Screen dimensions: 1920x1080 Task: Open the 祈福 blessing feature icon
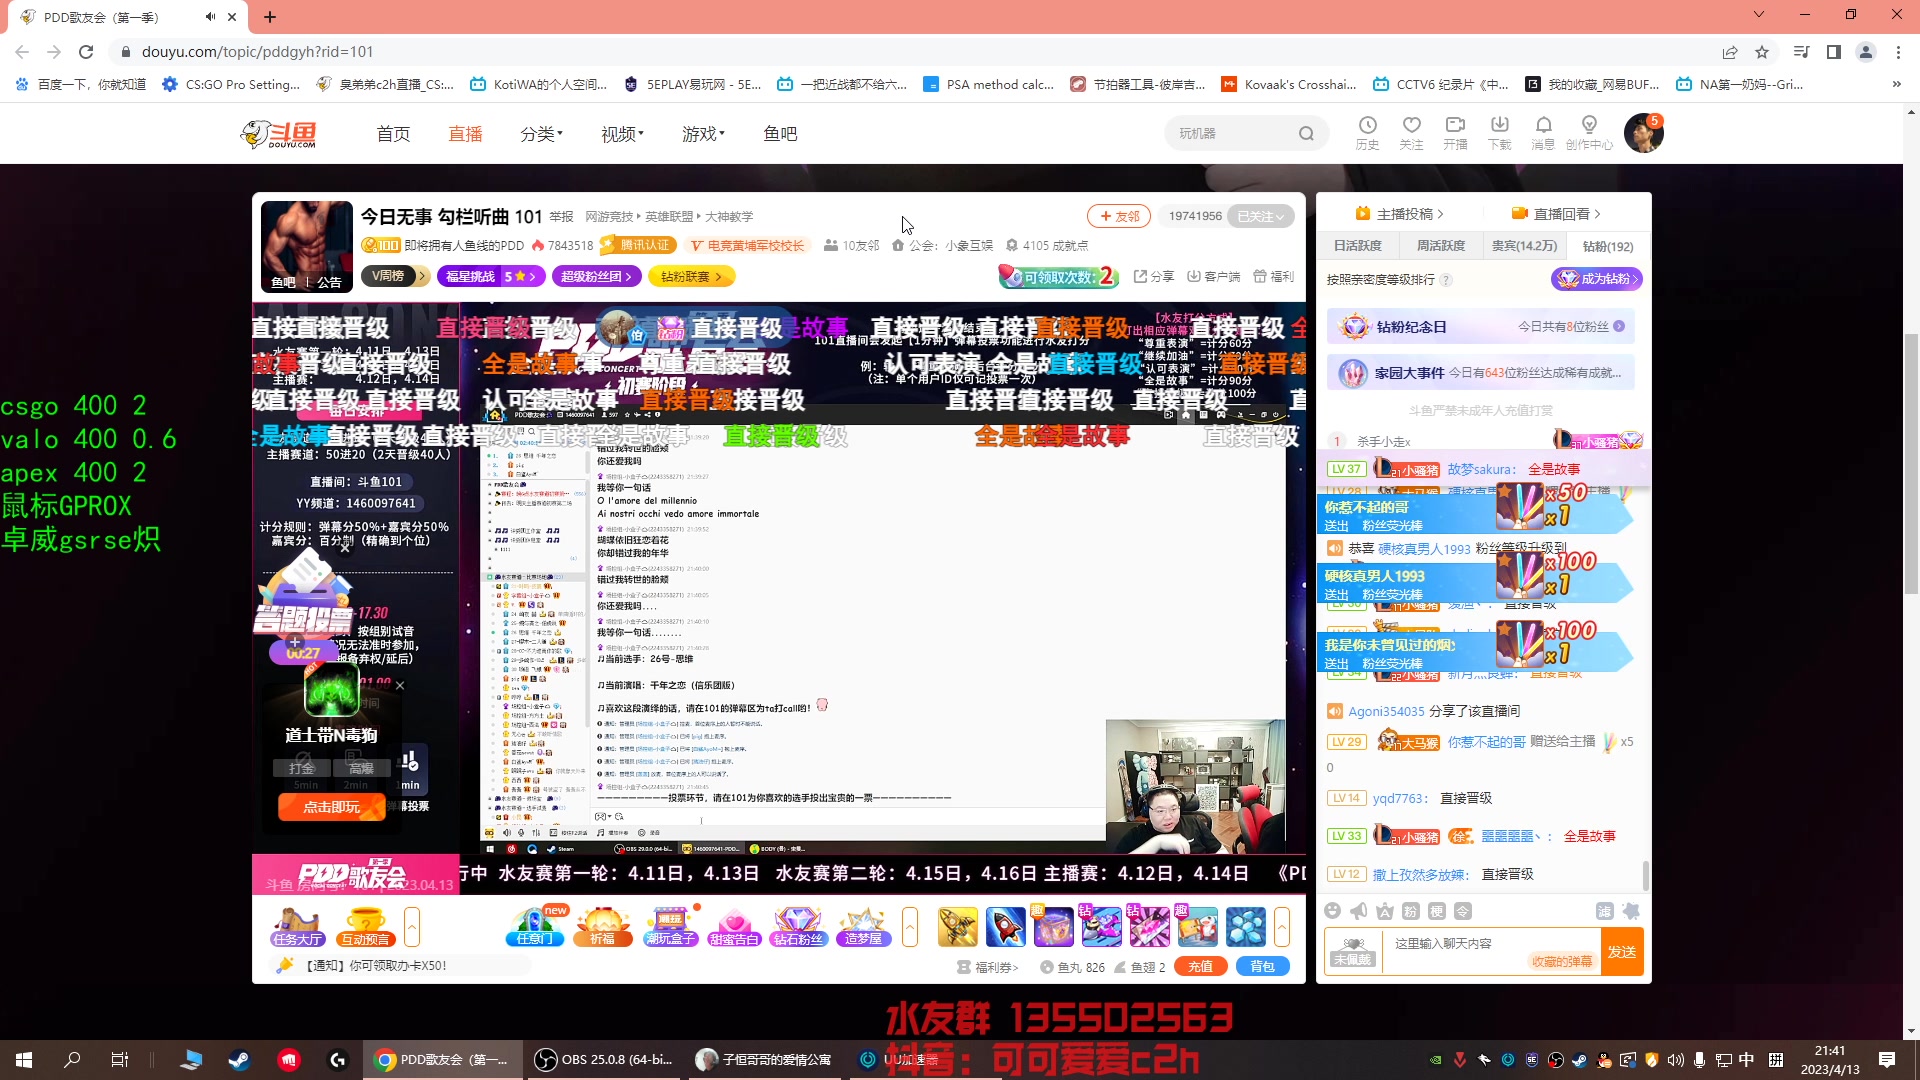pyautogui.click(x=602, y=925)
